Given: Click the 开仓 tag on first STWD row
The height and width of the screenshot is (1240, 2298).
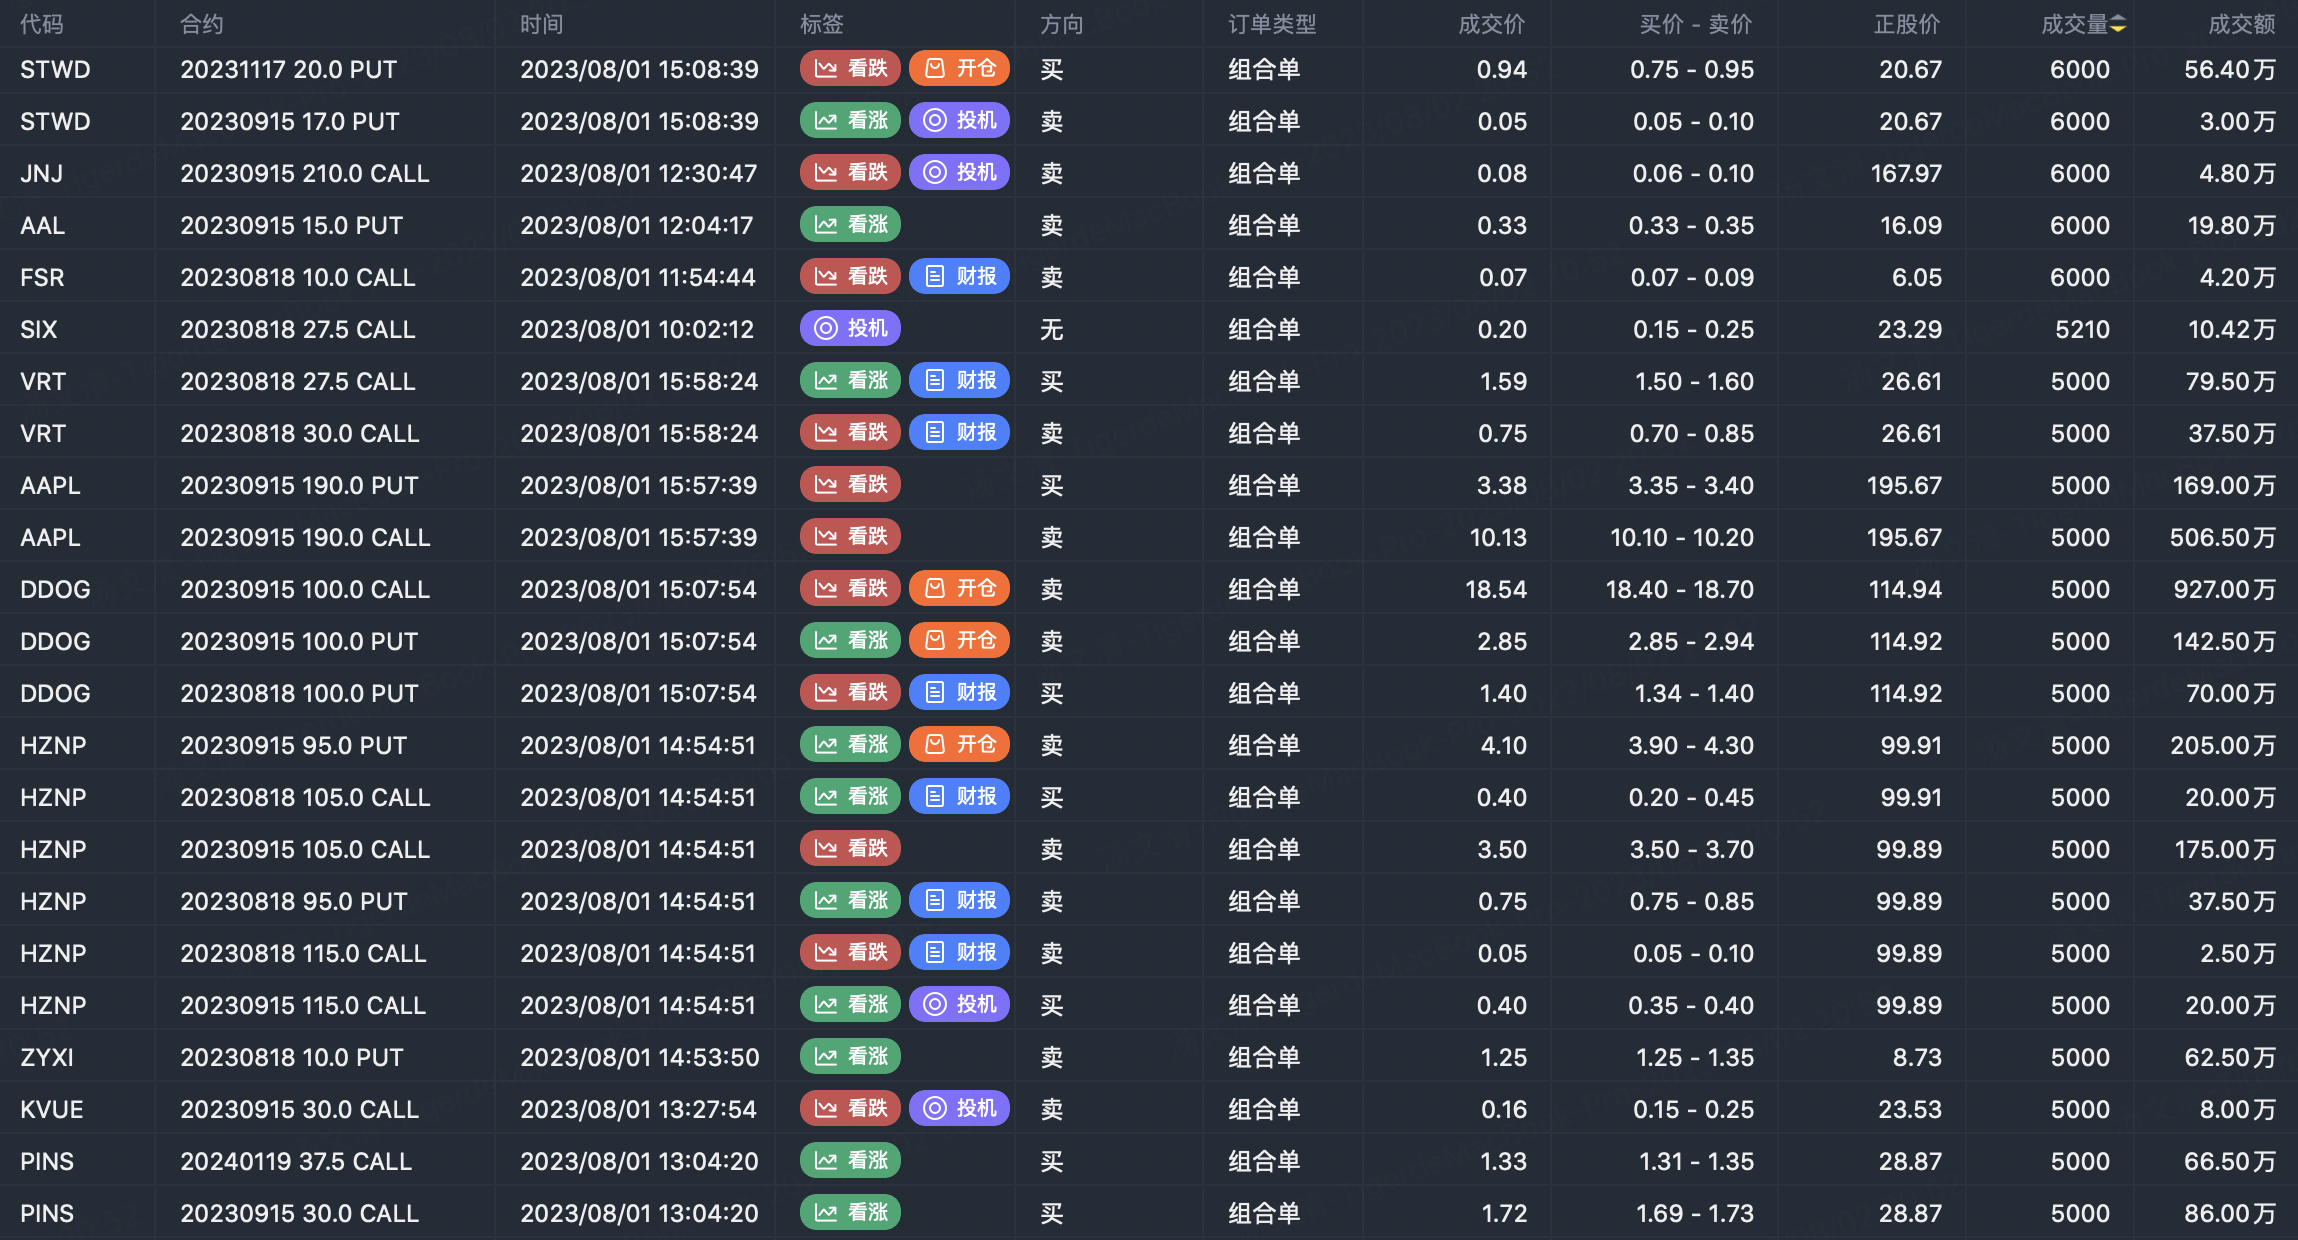Looking at the screenshot, I should coord(959,69).
